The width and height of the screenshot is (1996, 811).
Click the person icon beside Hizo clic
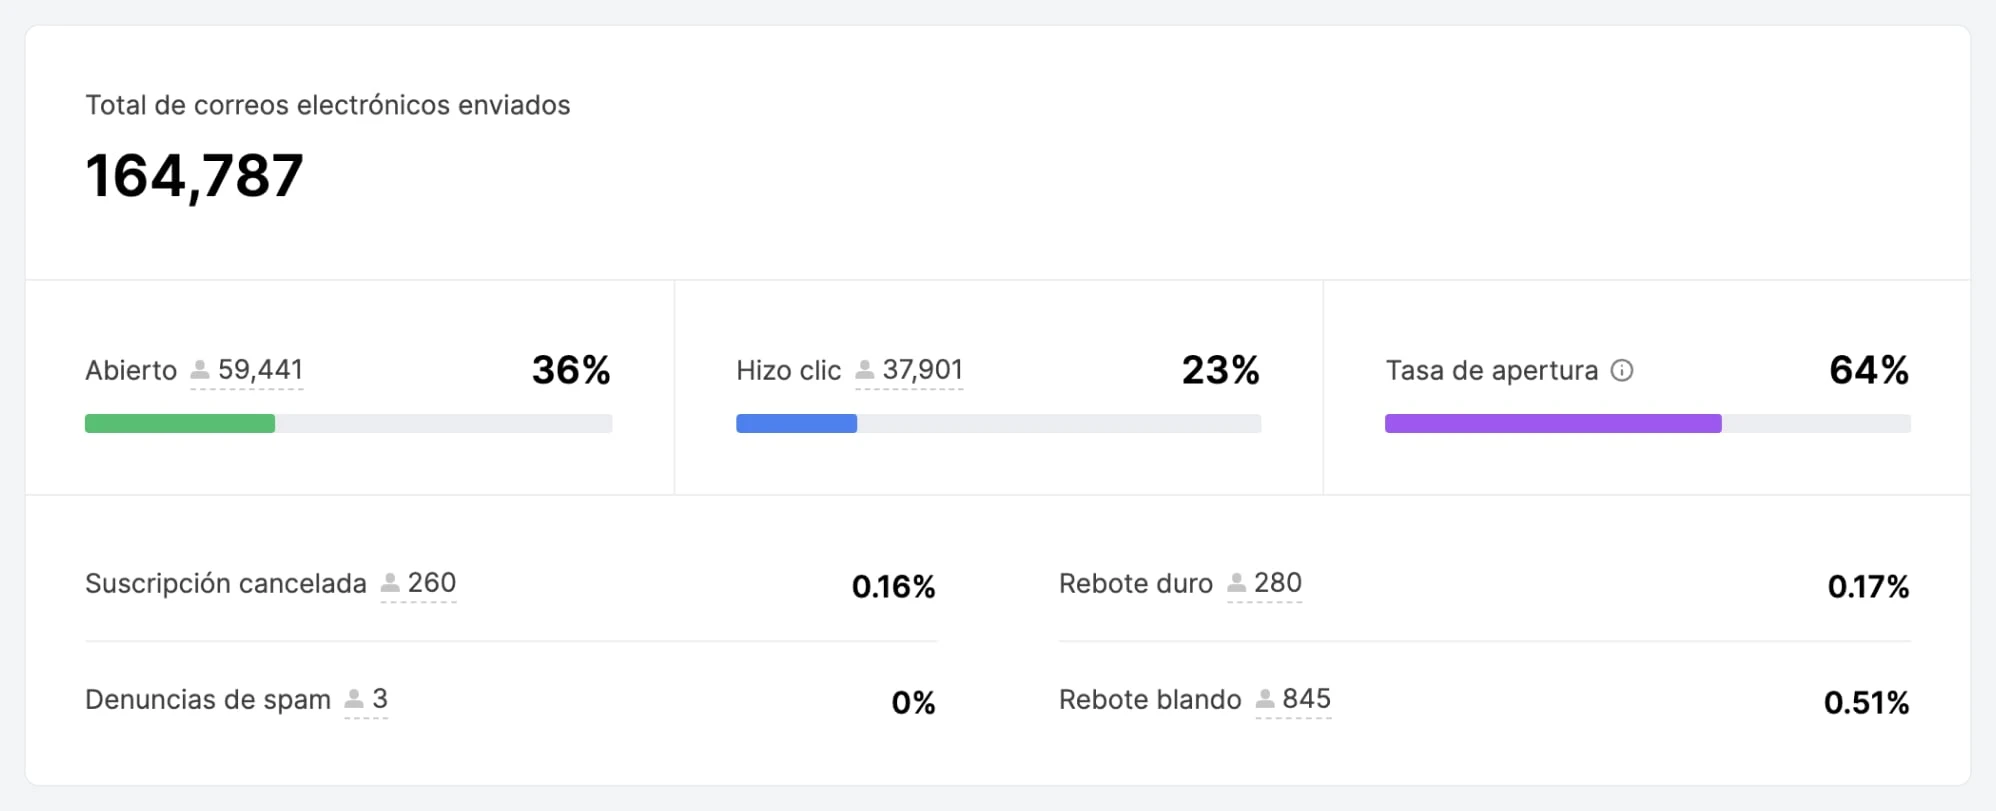[865, 370]
